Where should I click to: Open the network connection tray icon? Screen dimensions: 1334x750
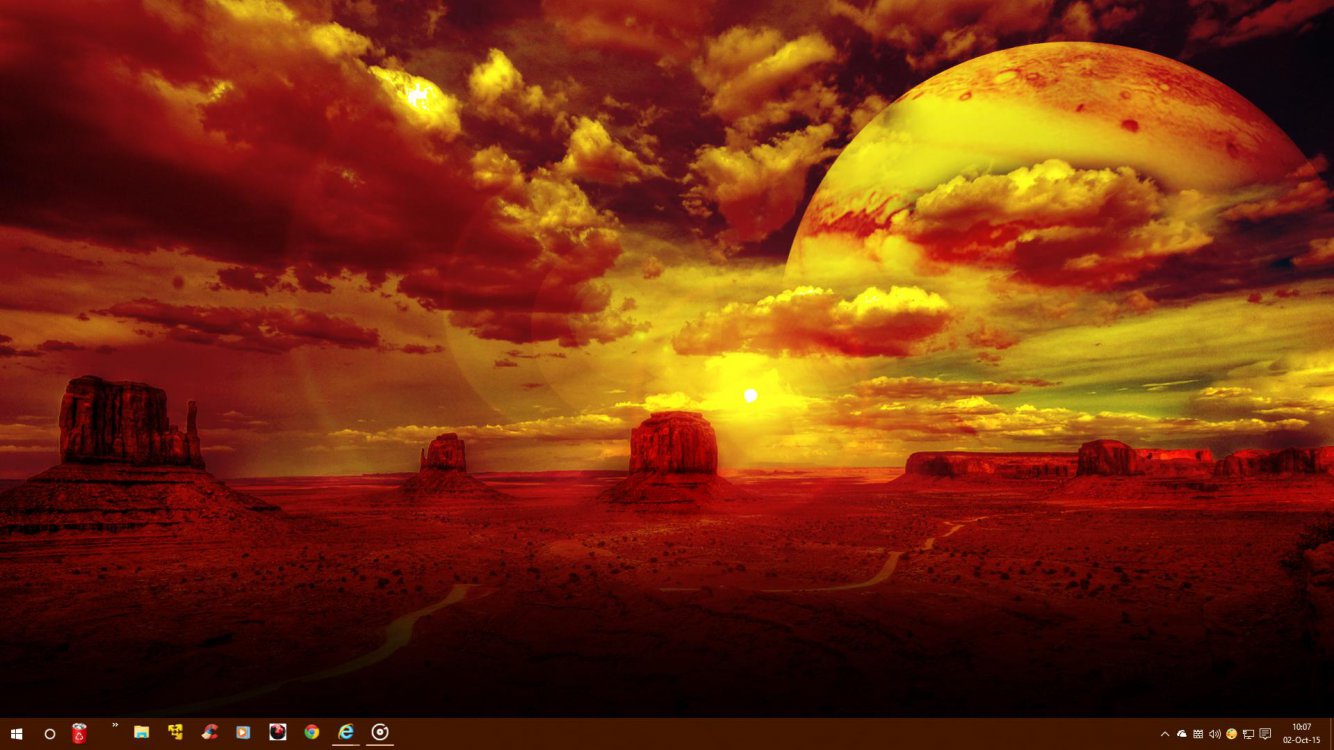click(x=1248, y=734)
